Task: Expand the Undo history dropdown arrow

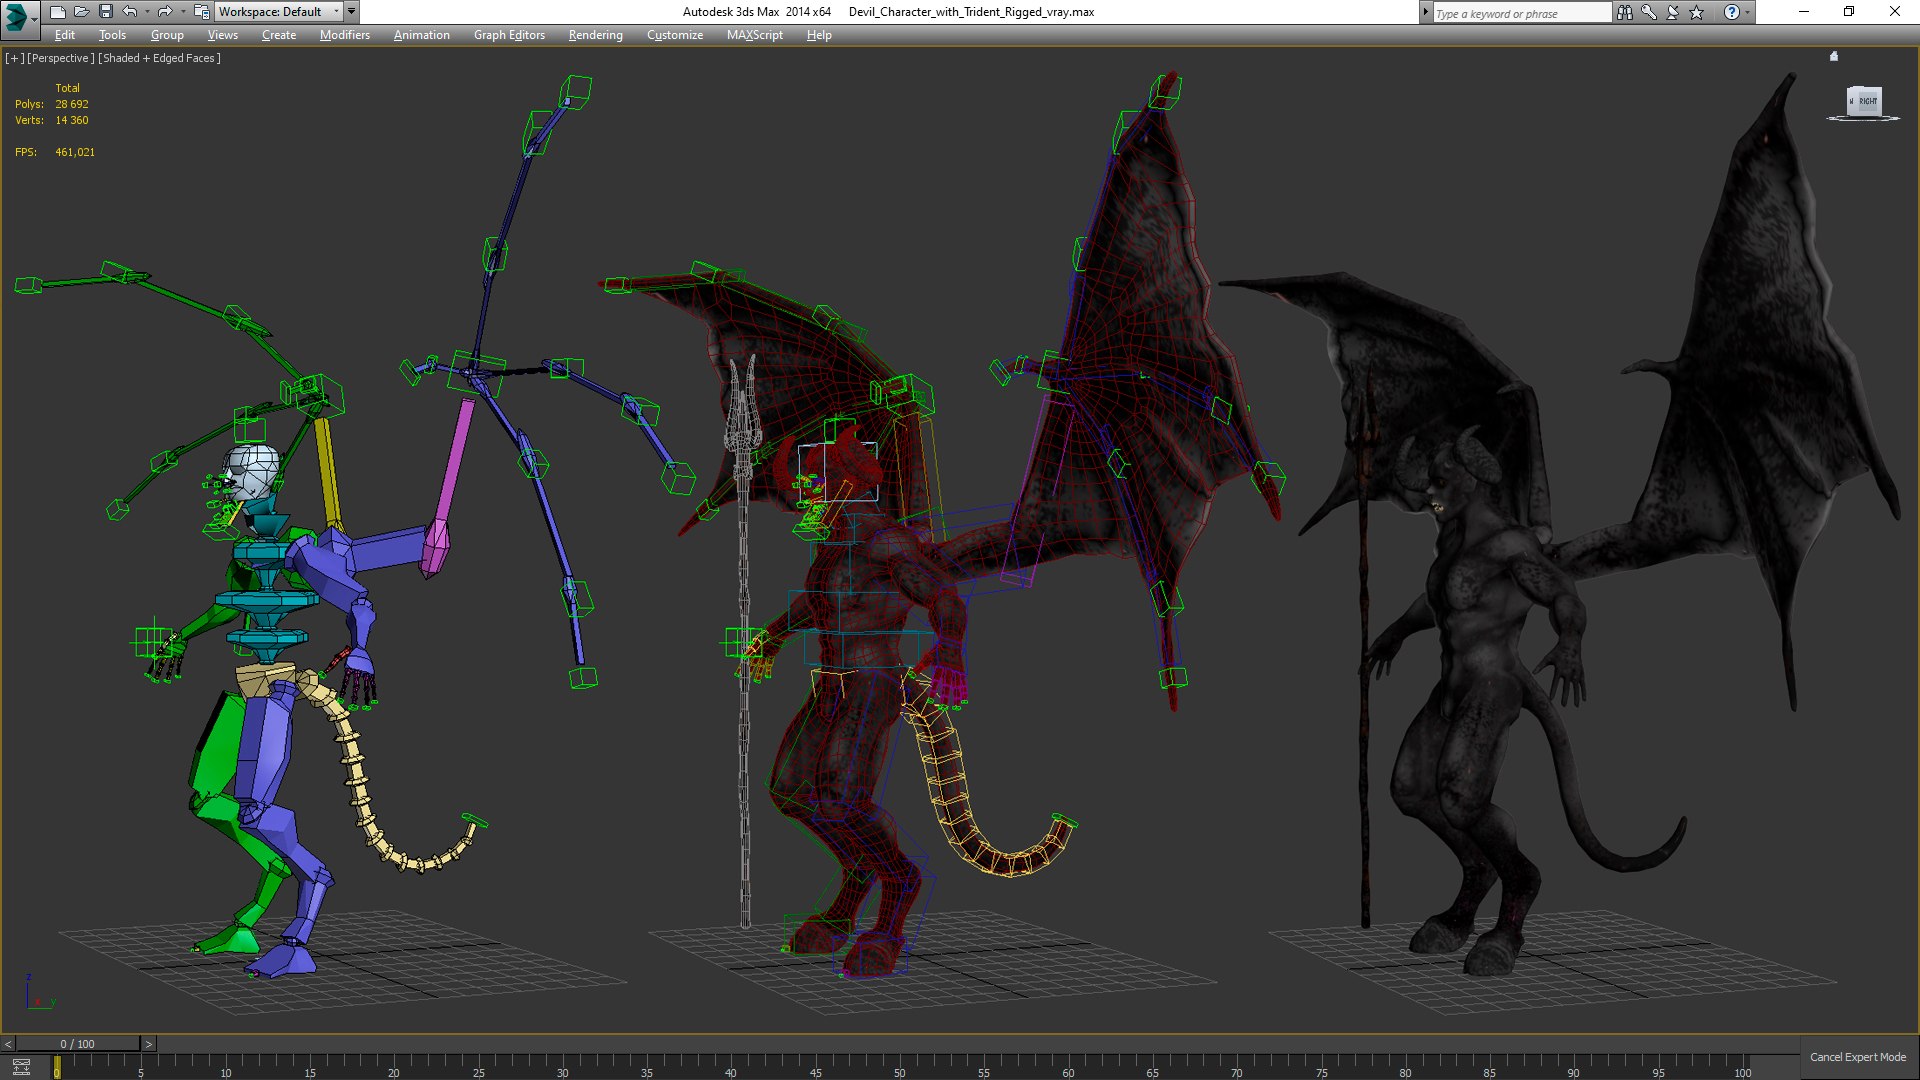Action: 147,12
